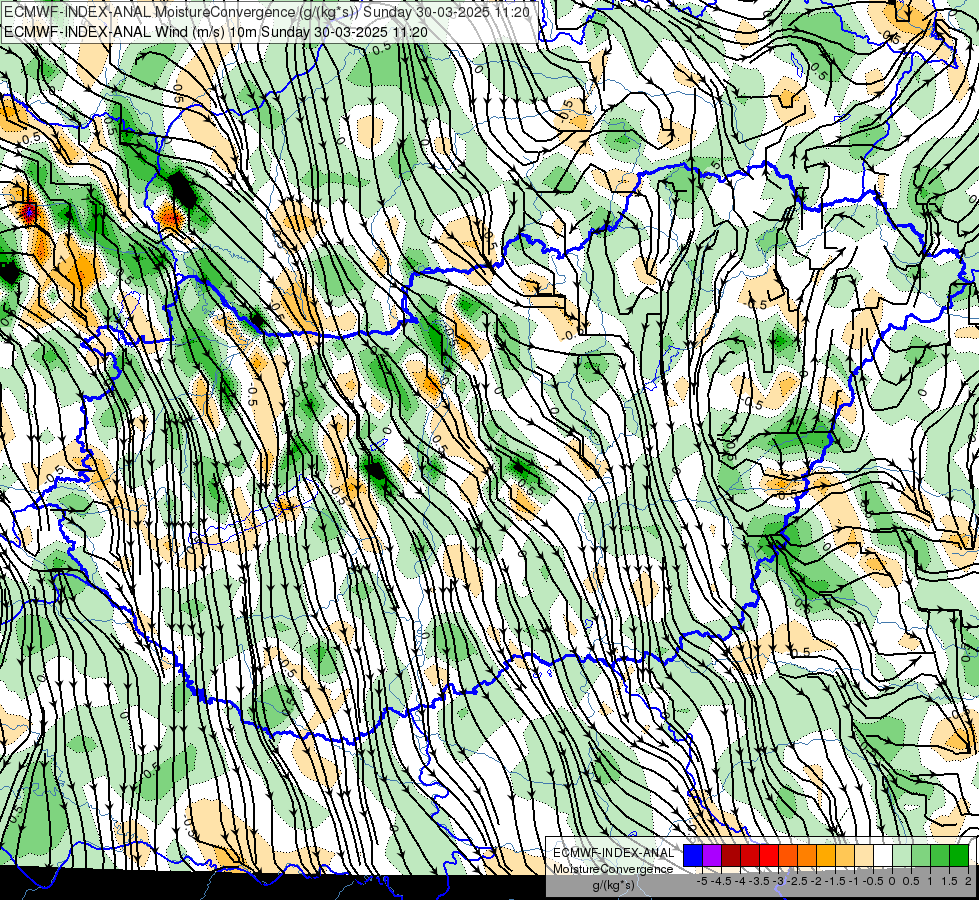Select the bright red swatch between -3.5 and -3

point(769,856)
